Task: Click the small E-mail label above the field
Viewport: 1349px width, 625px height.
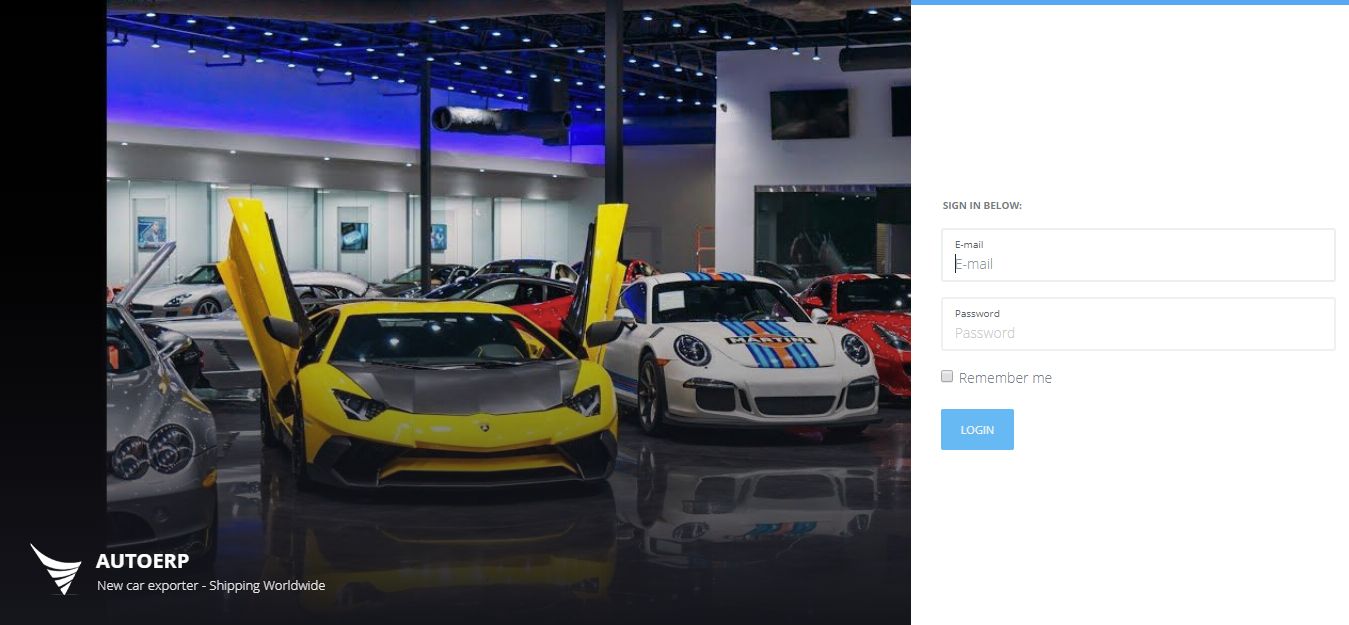Action: (x=969, y=244)
